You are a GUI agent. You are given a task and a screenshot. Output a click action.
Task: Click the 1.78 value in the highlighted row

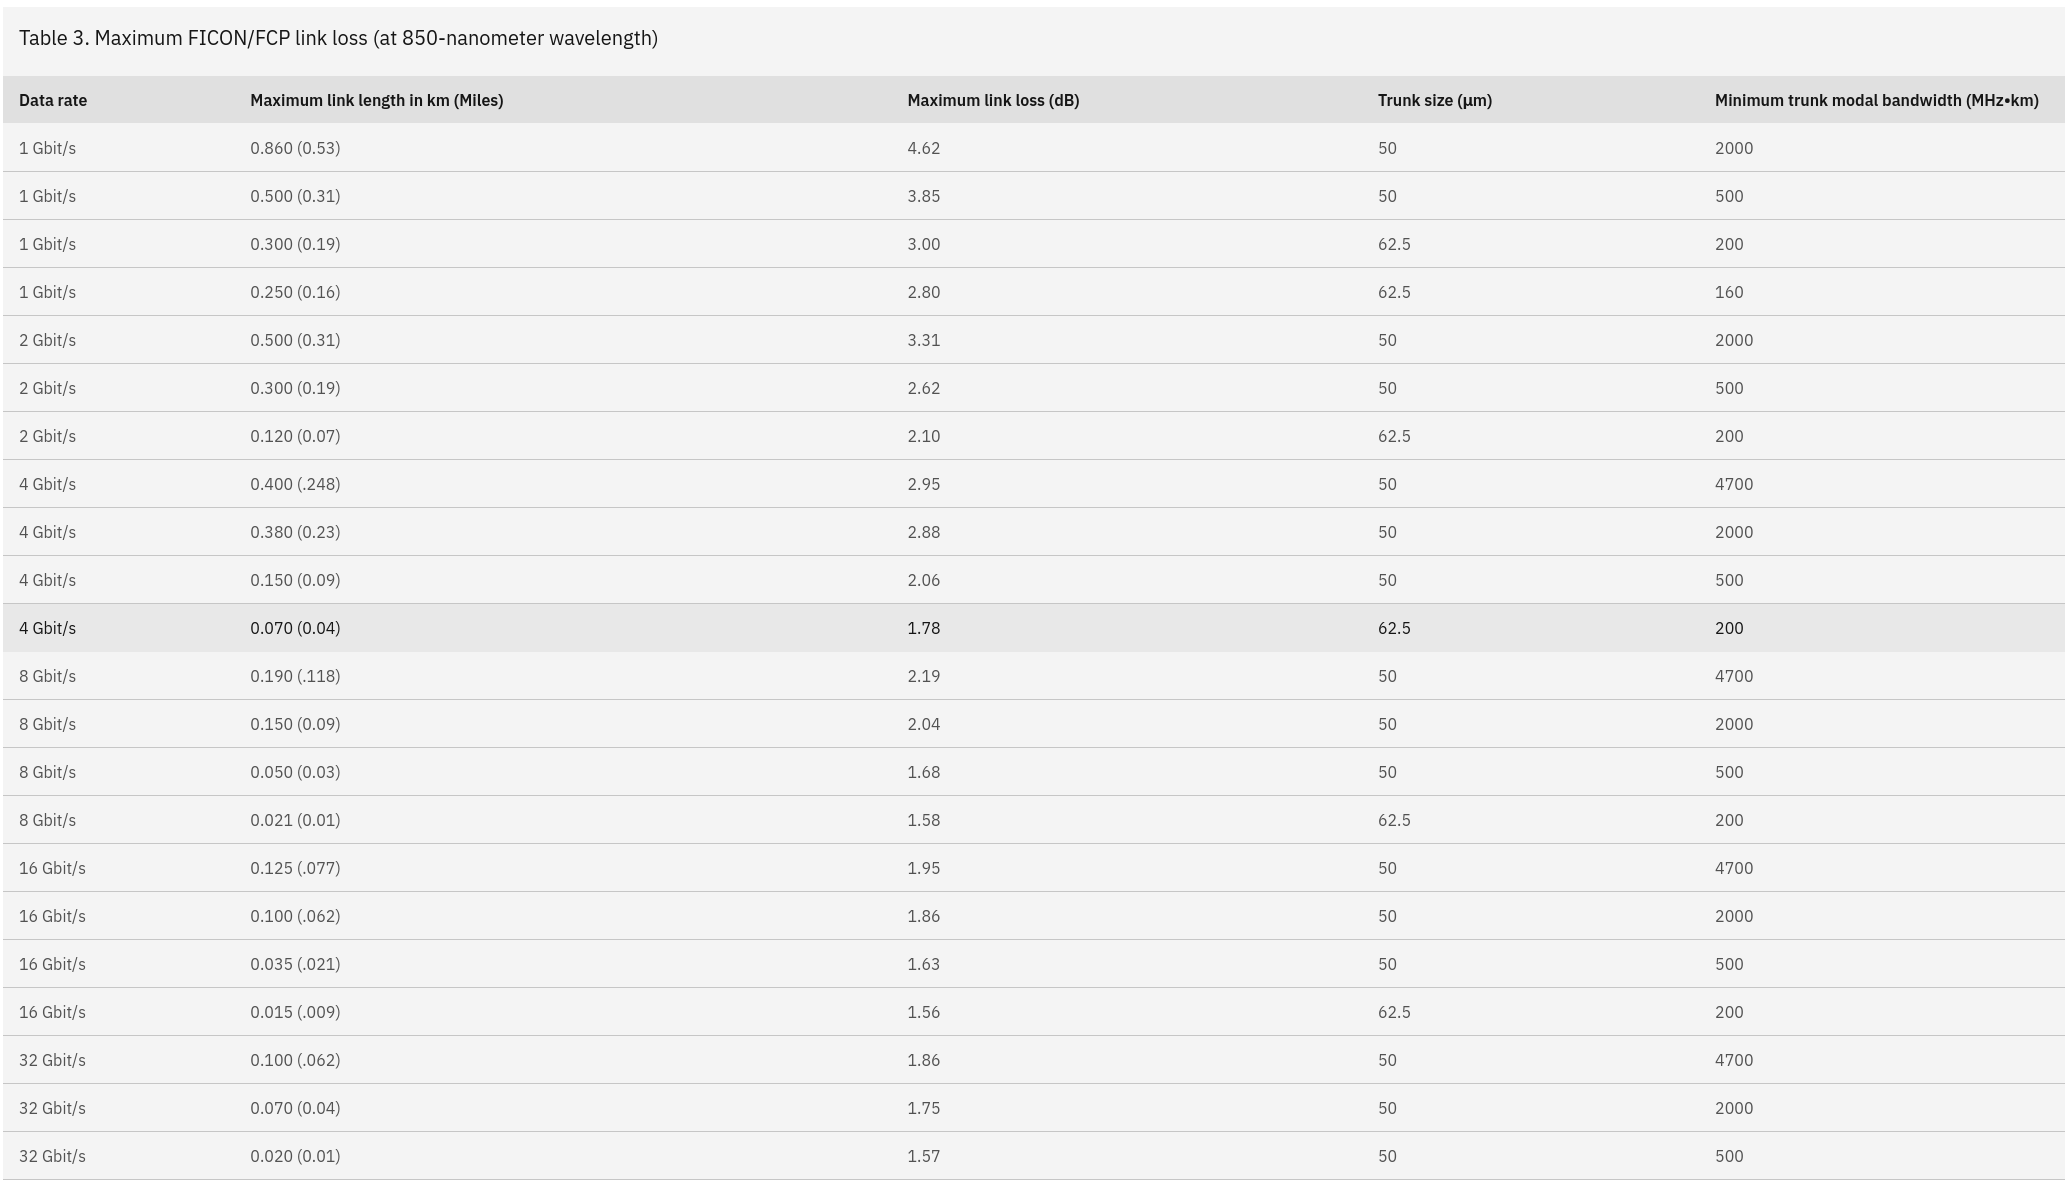tap(923, 628)
